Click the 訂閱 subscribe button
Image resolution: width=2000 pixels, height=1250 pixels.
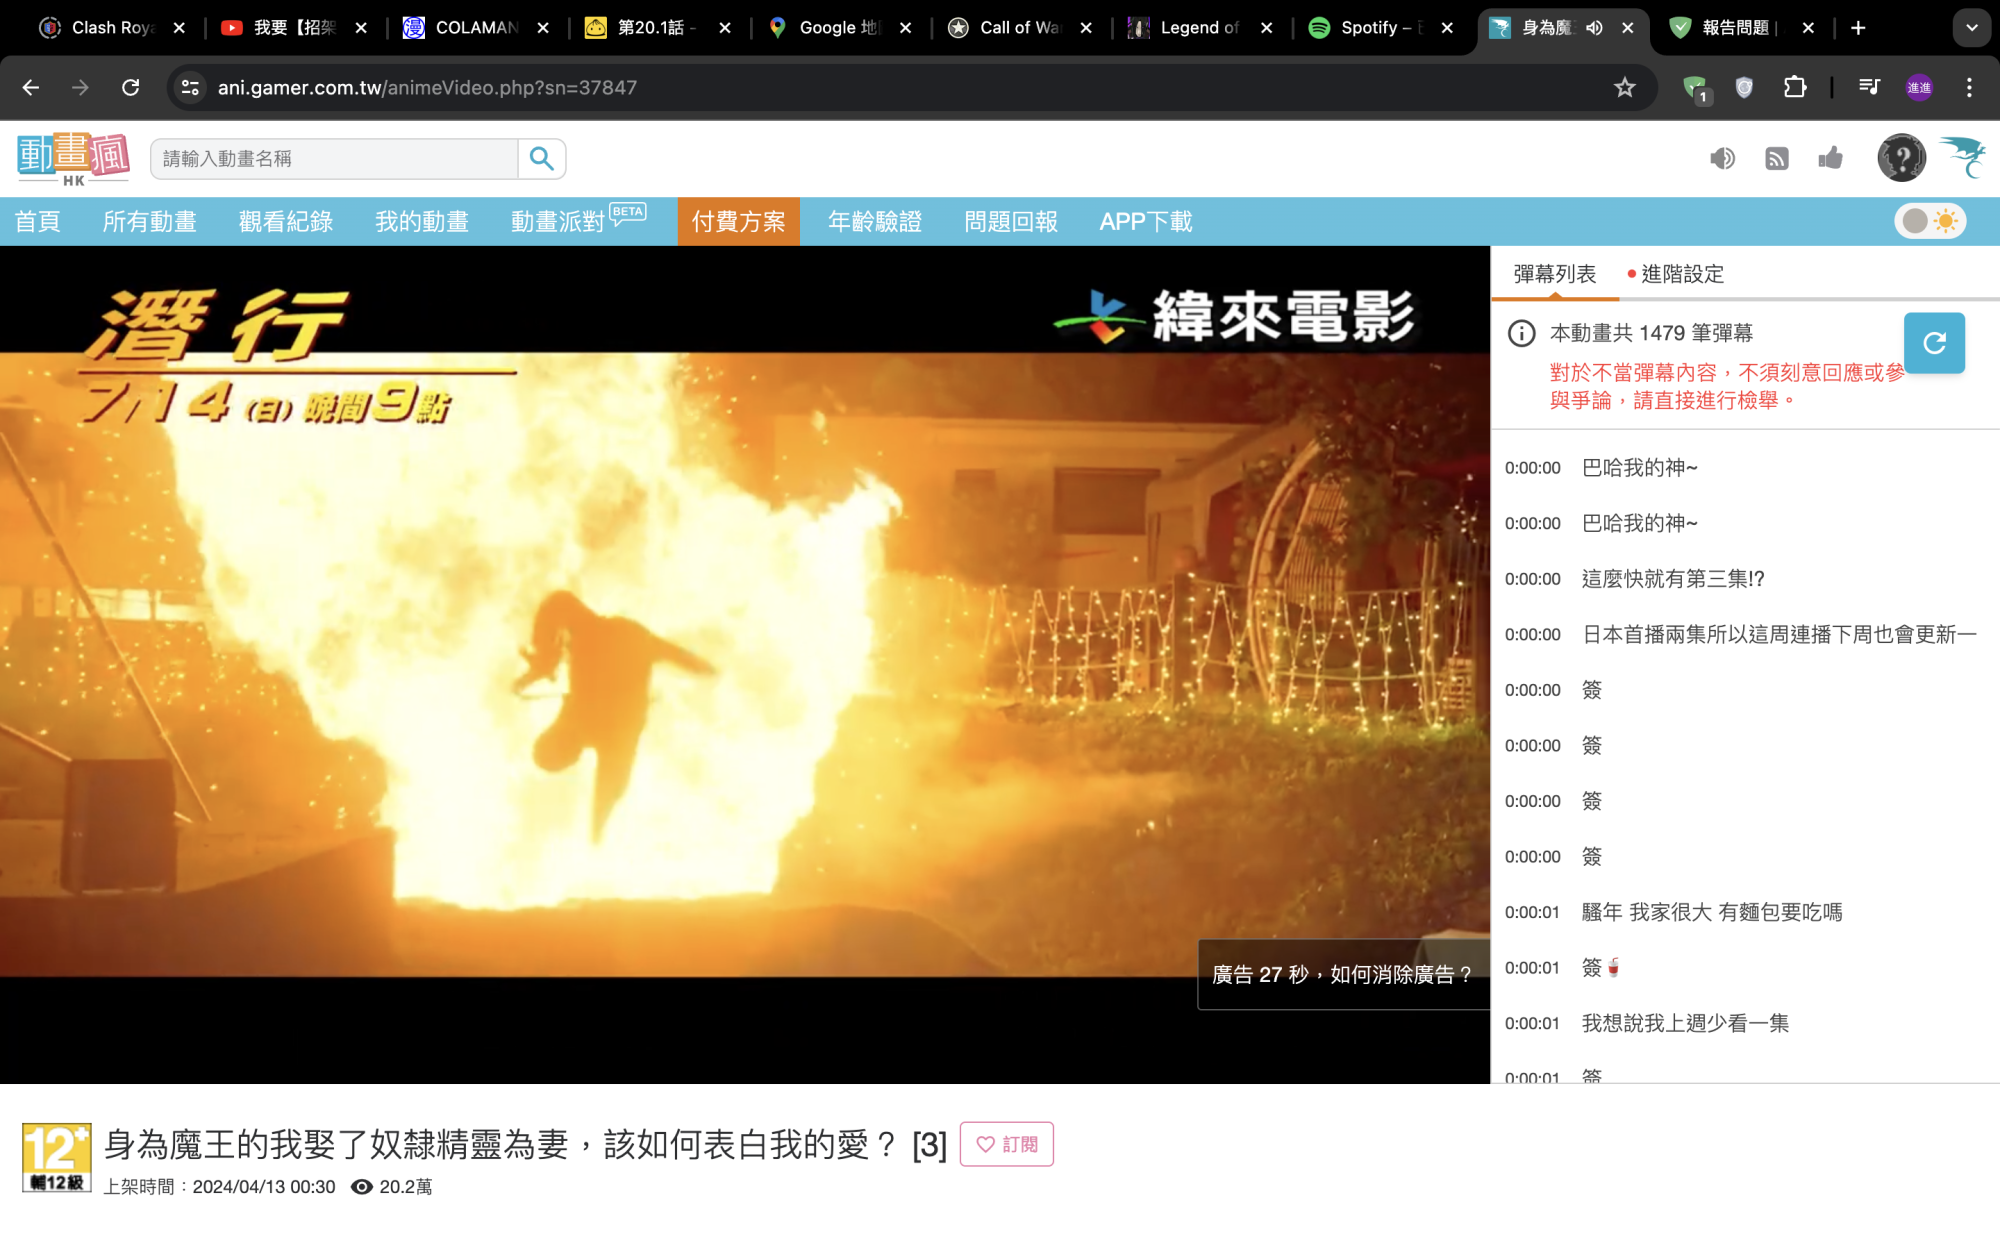[1007, 1143]
